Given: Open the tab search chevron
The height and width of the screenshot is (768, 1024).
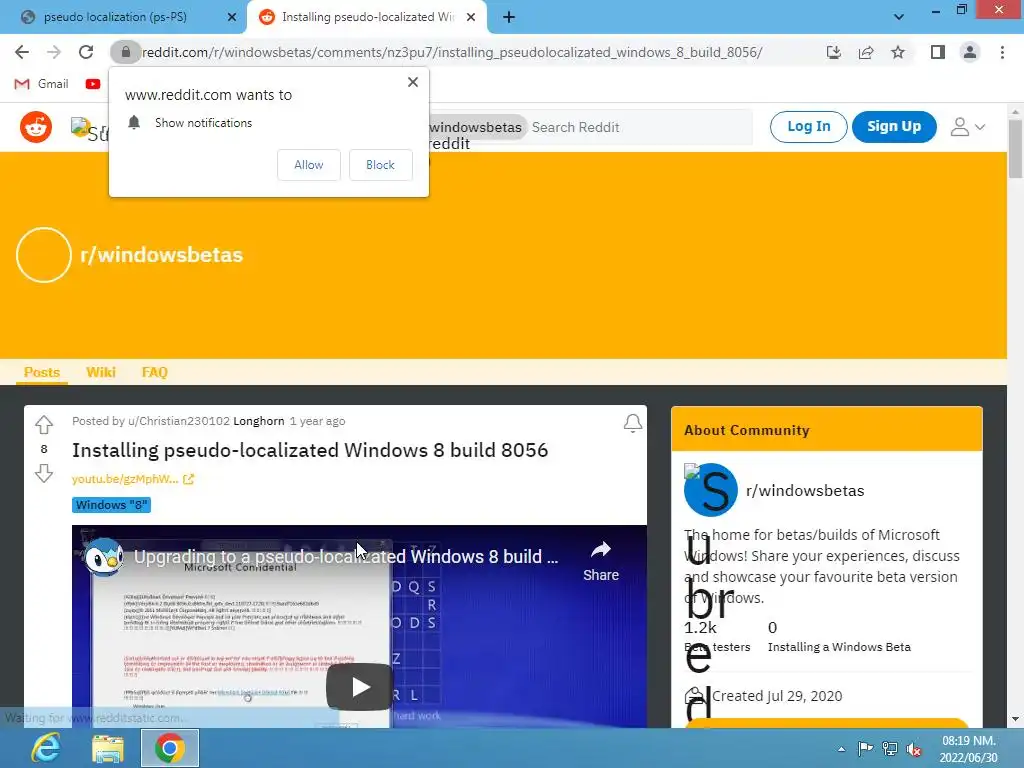Looking at the screenshot, I should 899,17.
